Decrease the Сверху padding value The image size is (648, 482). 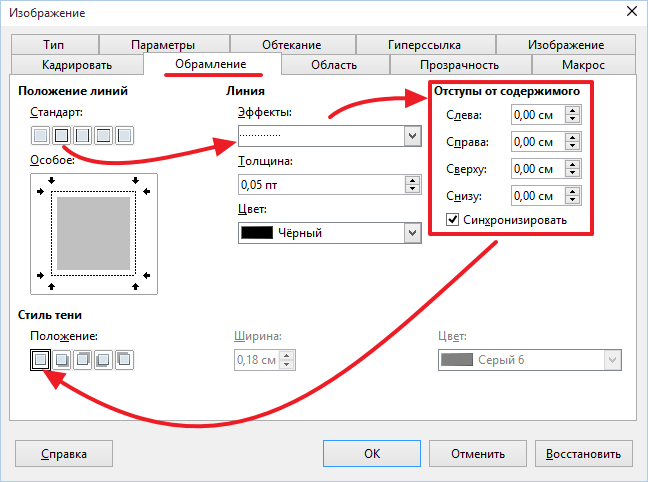point(572,173)
